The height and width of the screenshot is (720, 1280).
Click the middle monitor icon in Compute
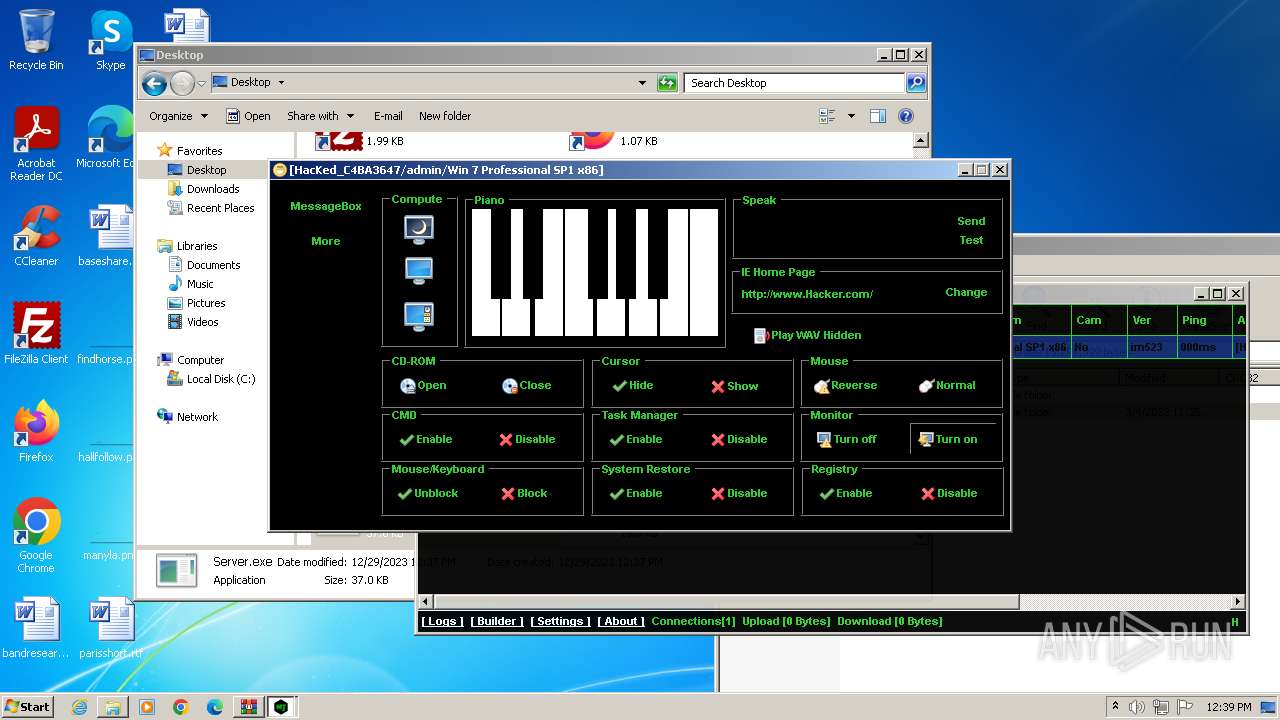(x=419, y=271)
